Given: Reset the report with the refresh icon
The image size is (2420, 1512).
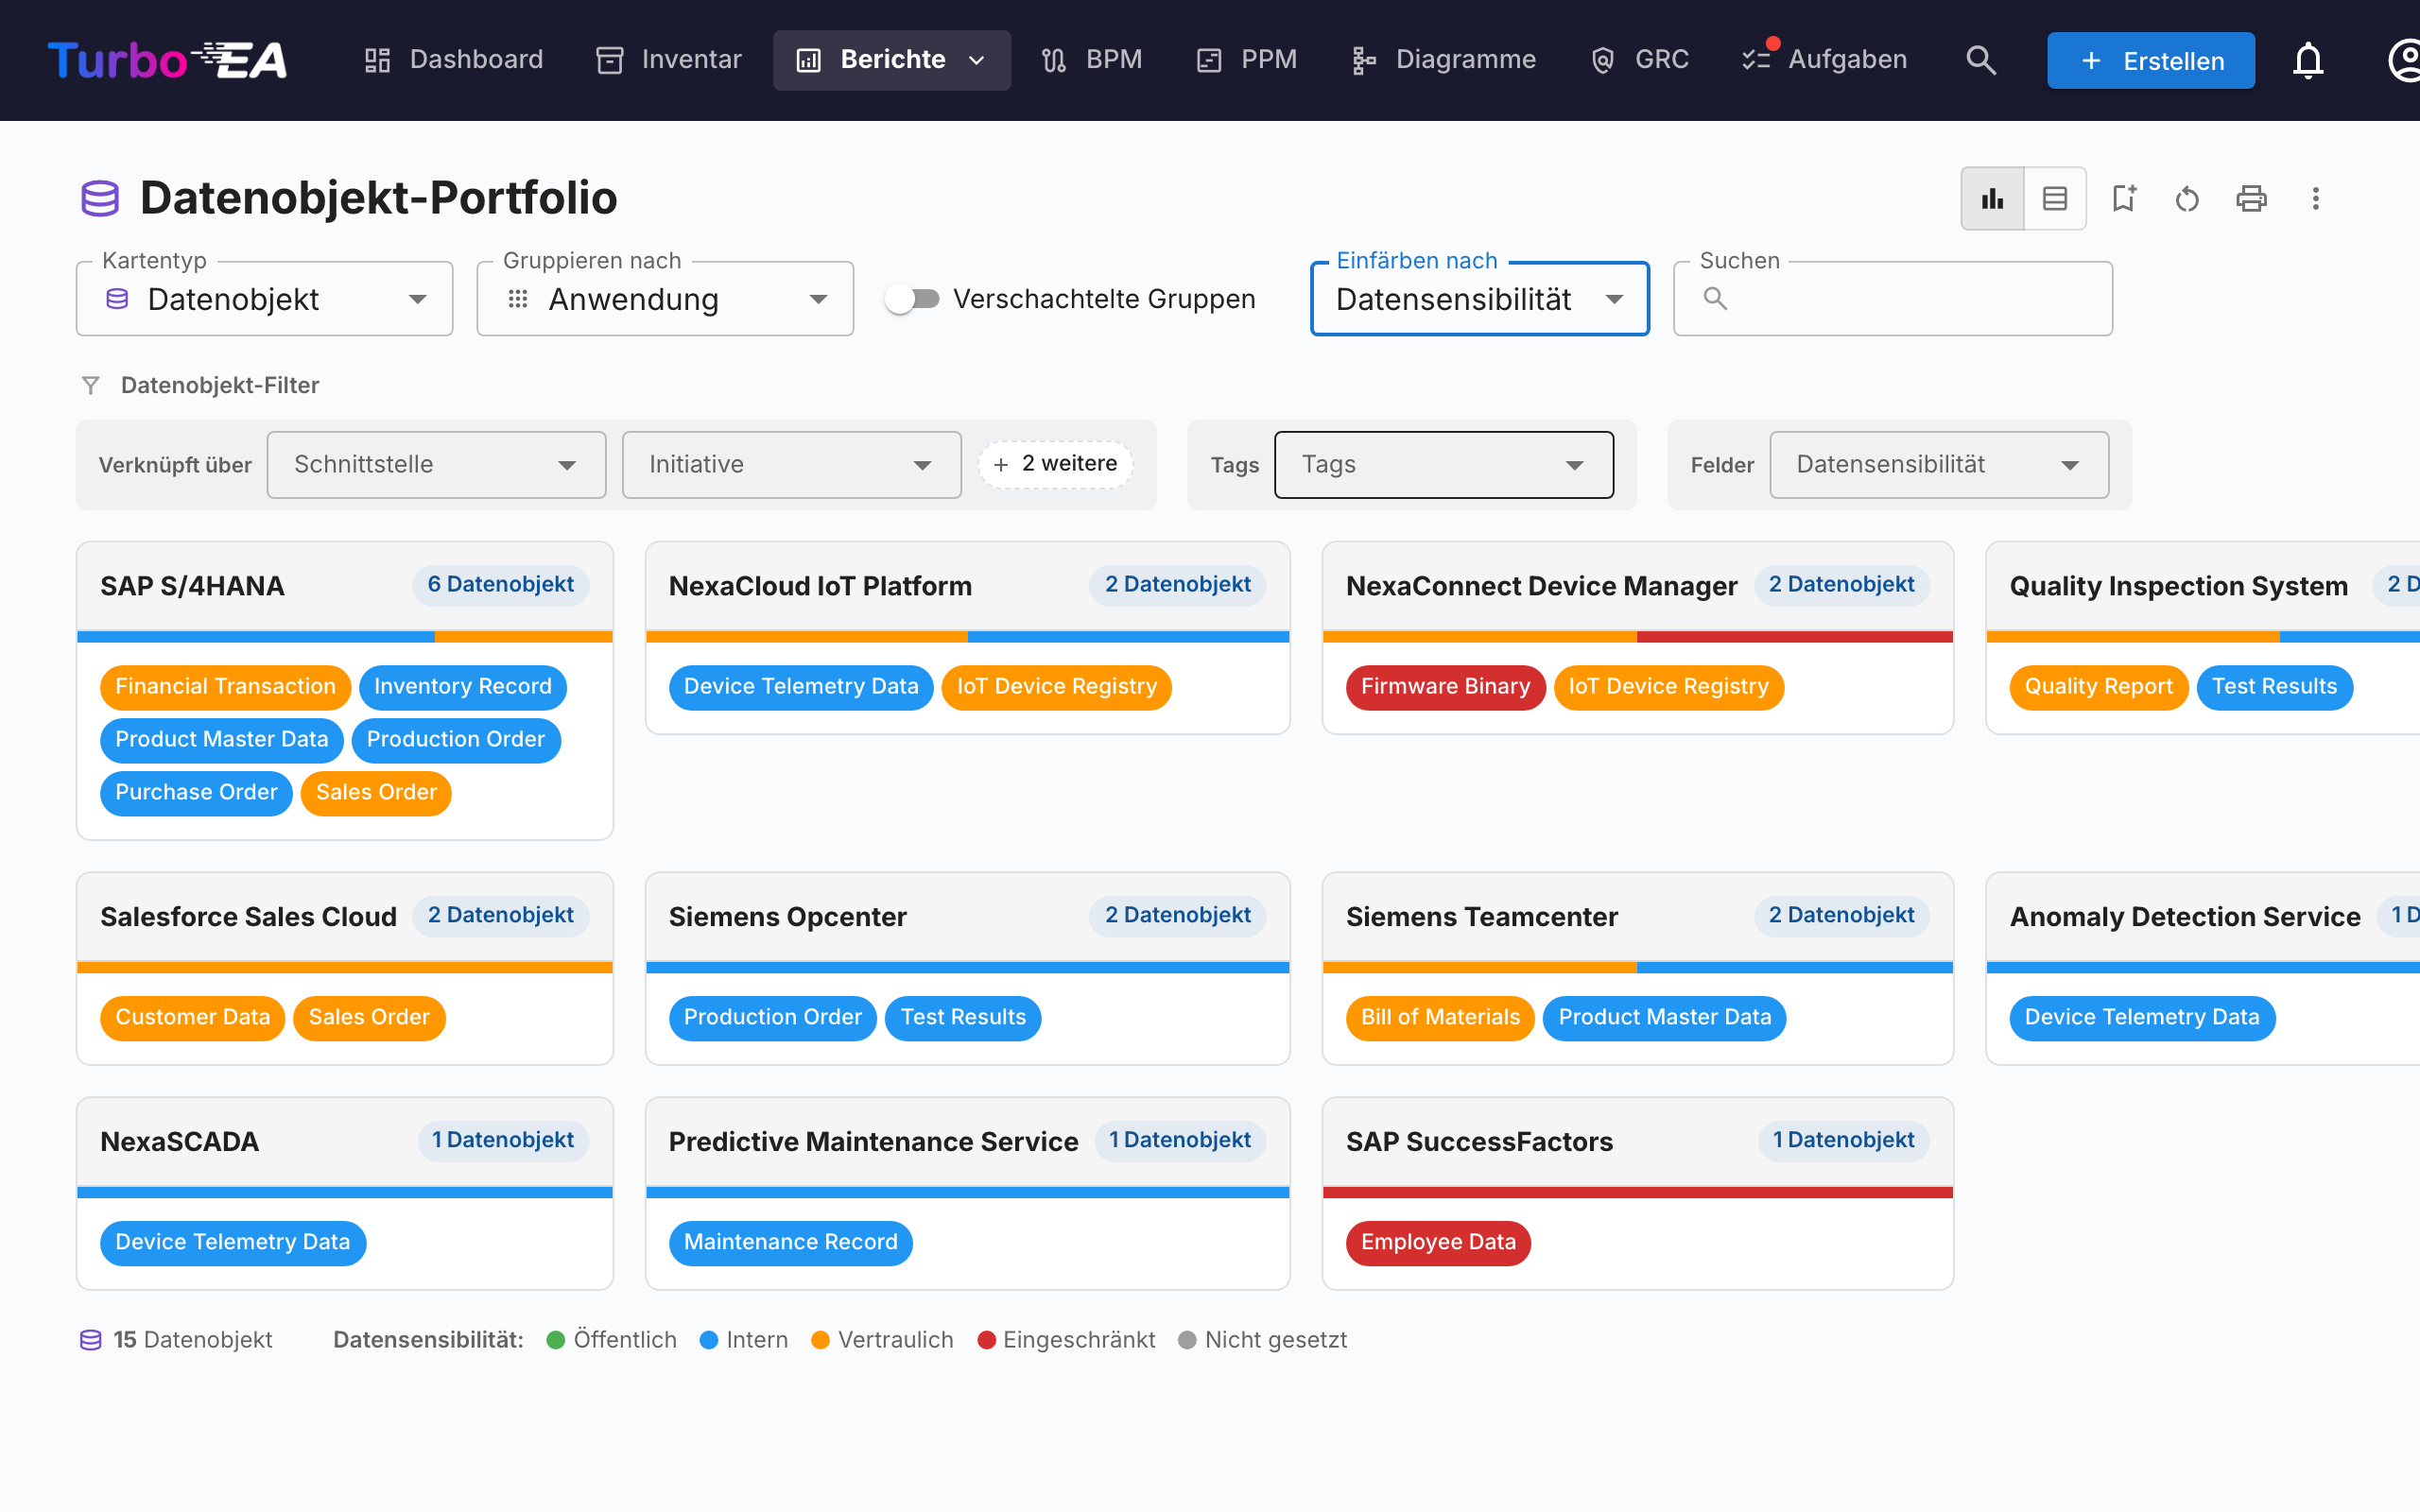Looking at the screenshot, I should pyautogui.click(x=2187, y=198).
